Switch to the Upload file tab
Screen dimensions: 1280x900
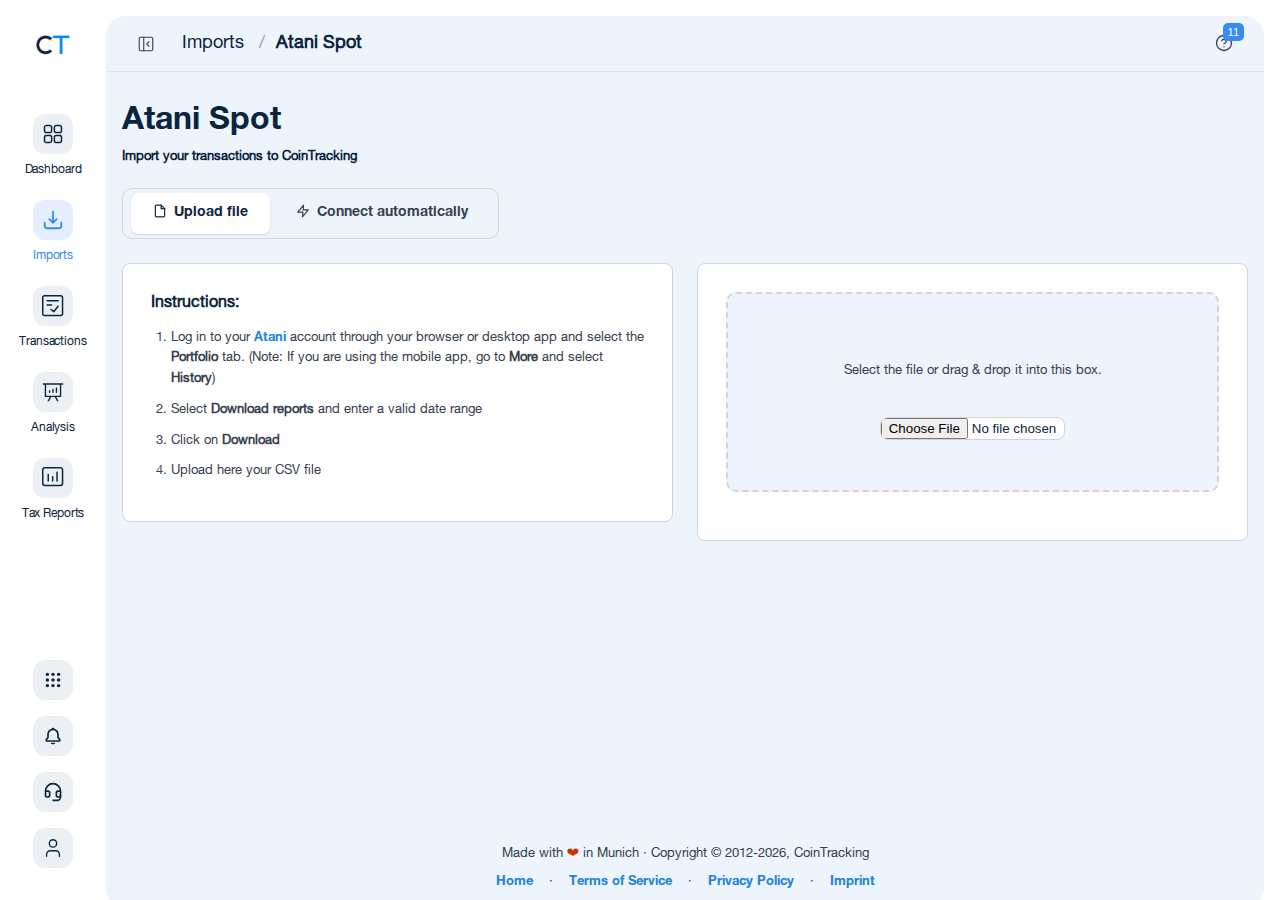coord(200,212)
